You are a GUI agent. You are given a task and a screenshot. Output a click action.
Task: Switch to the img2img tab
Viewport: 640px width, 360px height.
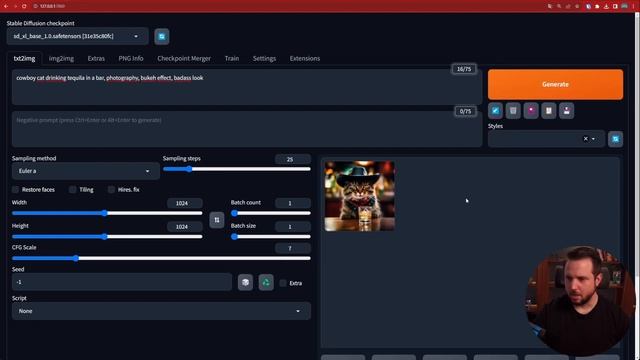coord(61,58)
